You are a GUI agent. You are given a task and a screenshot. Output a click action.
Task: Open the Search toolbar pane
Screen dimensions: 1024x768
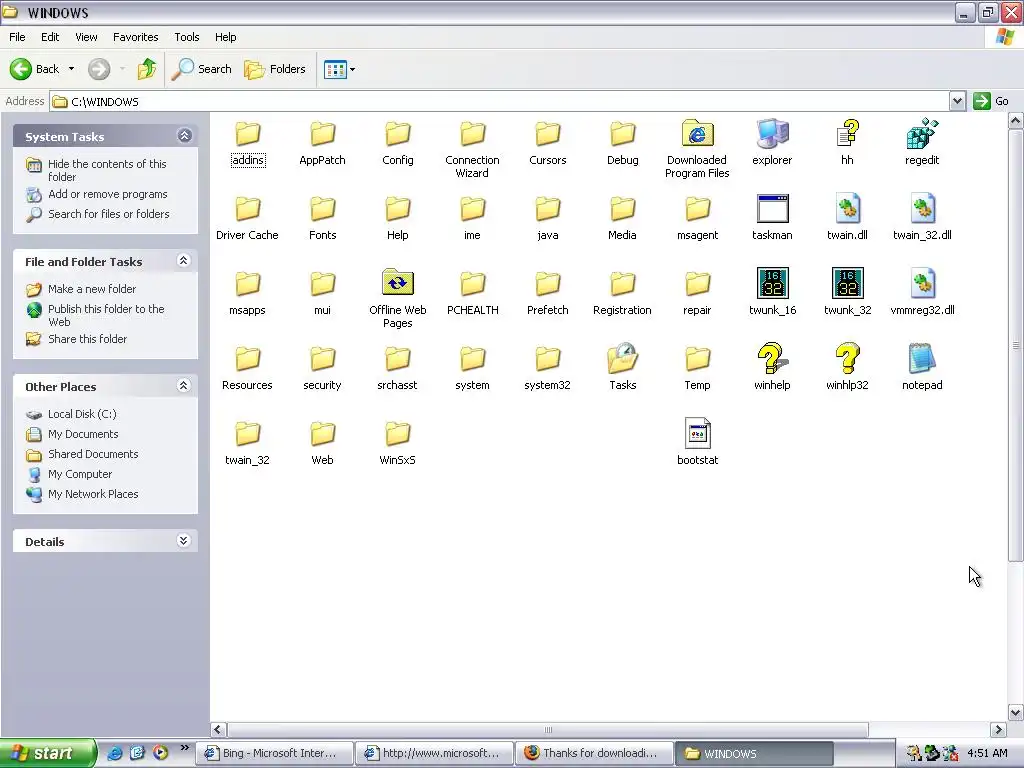(x=202, y=69)
